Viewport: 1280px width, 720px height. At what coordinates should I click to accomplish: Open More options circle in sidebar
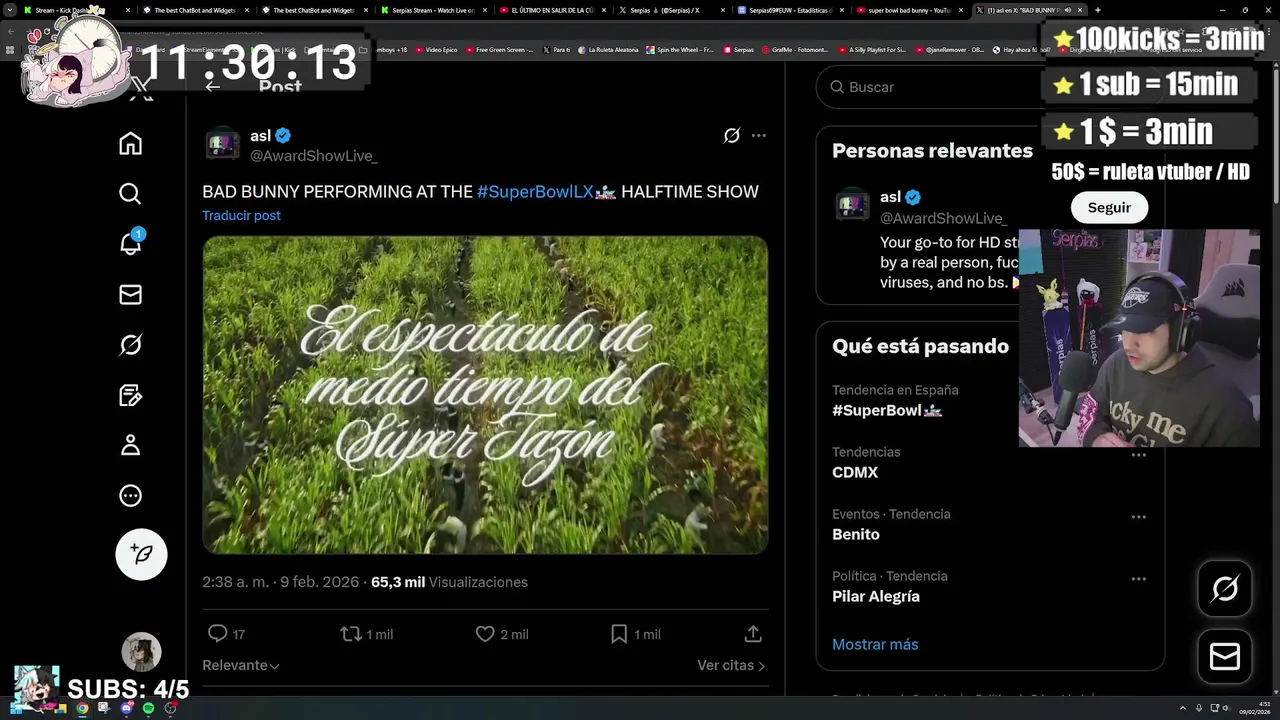coord(130,495)
